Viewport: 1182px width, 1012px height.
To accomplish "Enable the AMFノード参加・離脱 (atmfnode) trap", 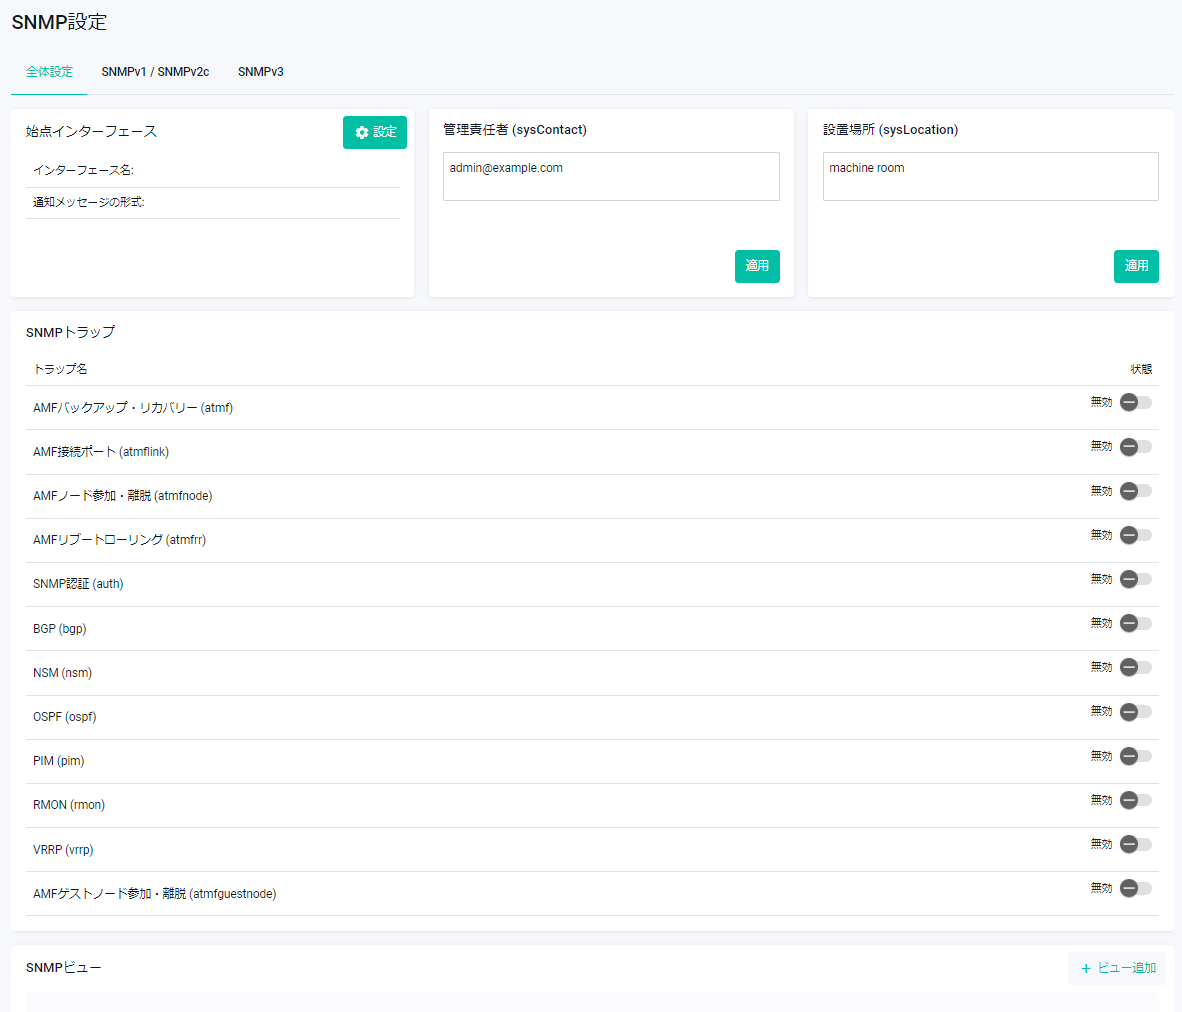I will point(1135,491).
